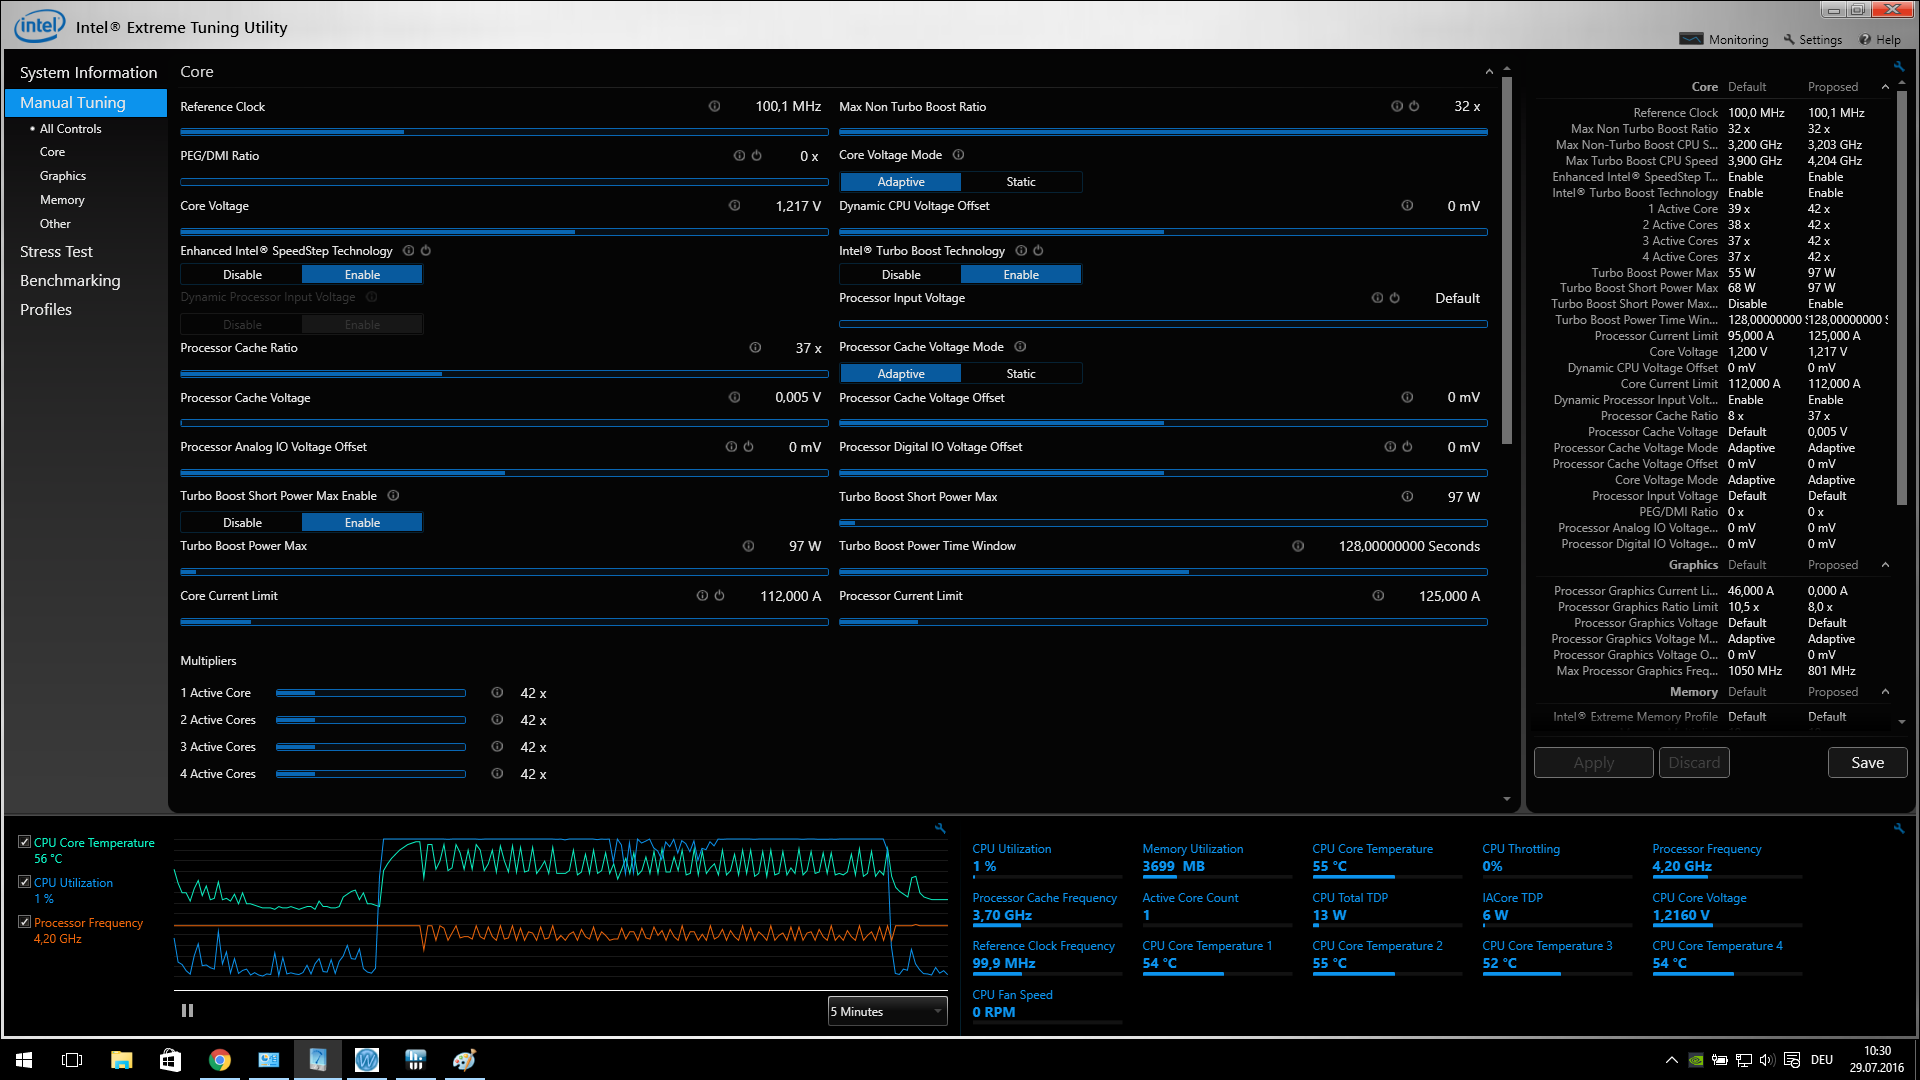1920x1080 pixels.
Task: Click Windows Start button
Action: (24, 1060)
